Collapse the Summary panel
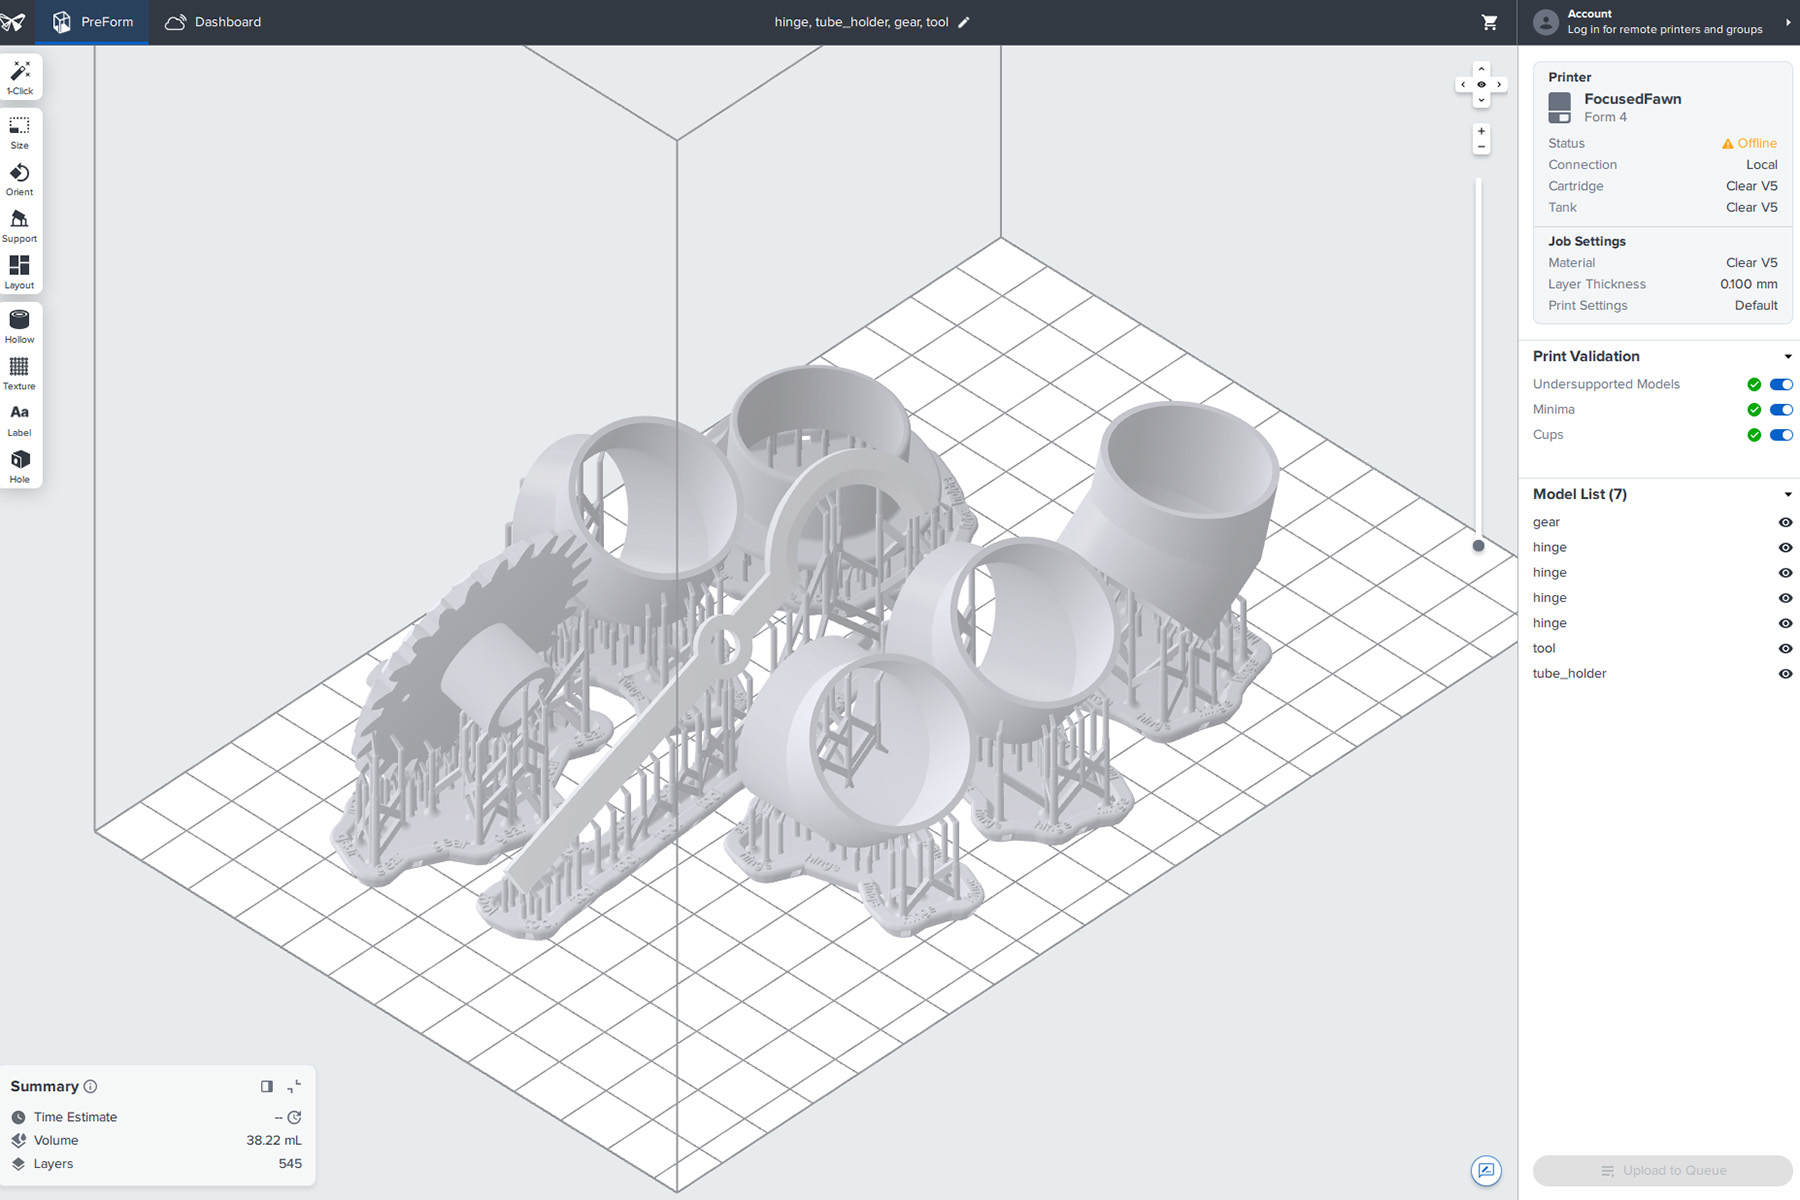This screenshot has height=1200, width=1800. (x=294, y=1086)
